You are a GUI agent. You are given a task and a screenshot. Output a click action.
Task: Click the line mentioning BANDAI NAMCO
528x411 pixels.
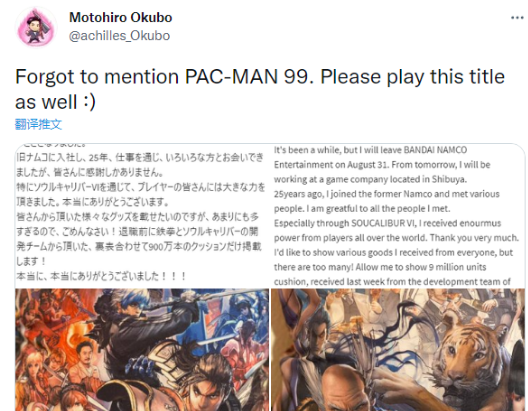370,150
